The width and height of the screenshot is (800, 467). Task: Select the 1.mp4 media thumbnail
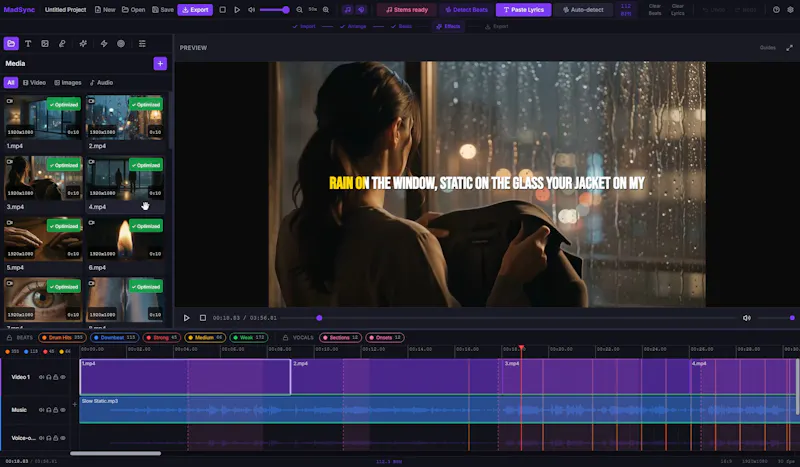tap(43, 117)
